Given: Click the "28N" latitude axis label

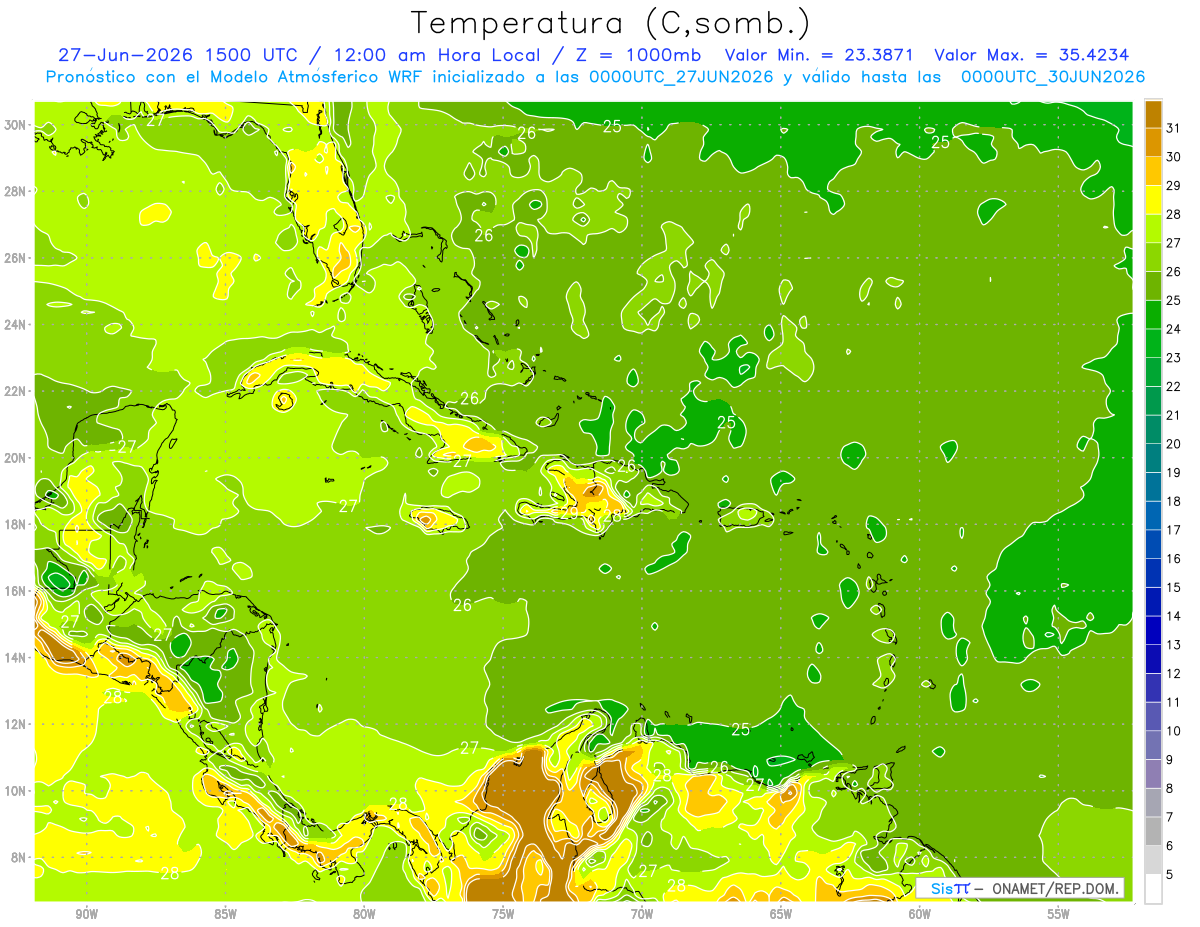Looking at the screenshot, I should pos(16,191).
